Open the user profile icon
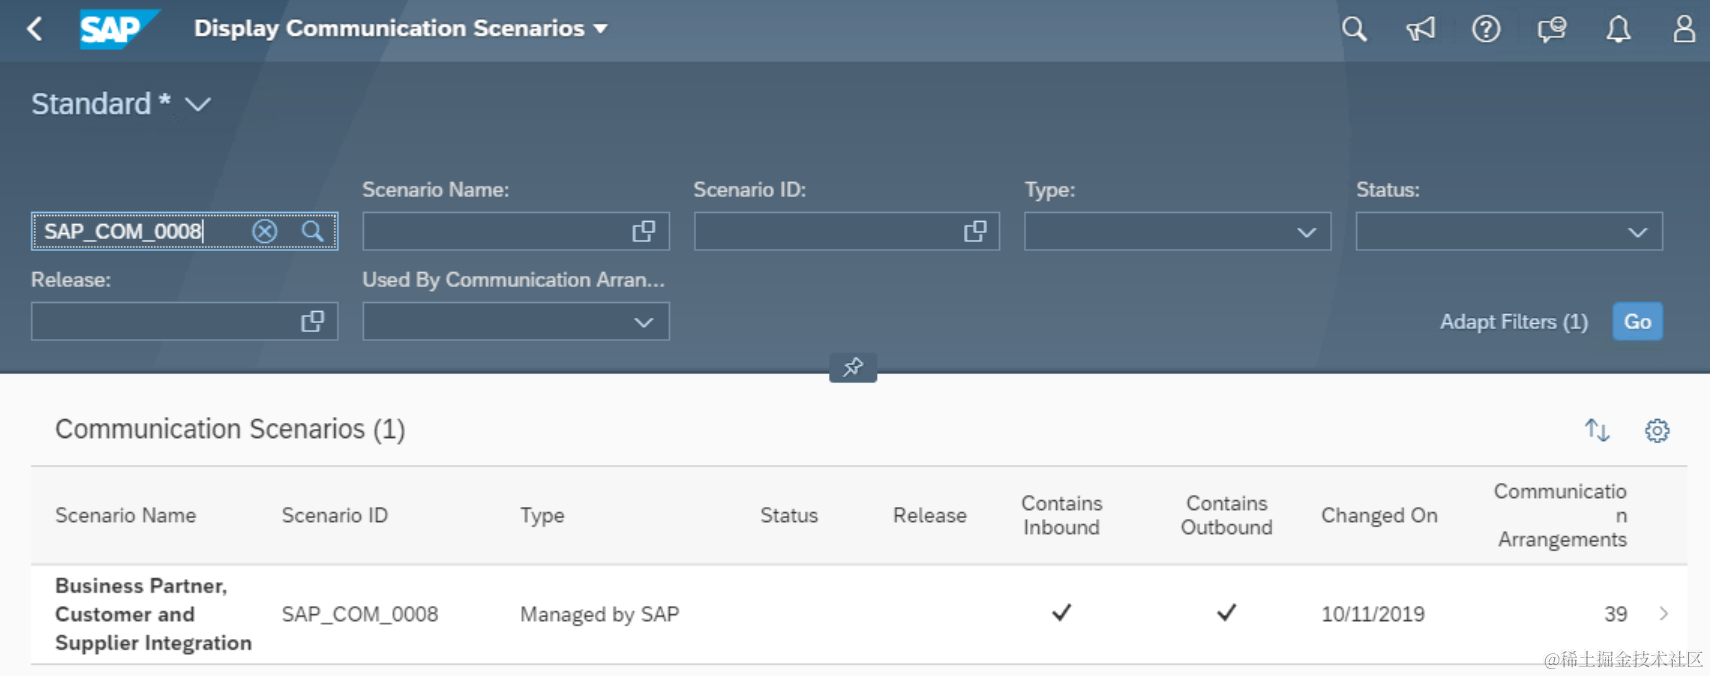 [1684, 29]
